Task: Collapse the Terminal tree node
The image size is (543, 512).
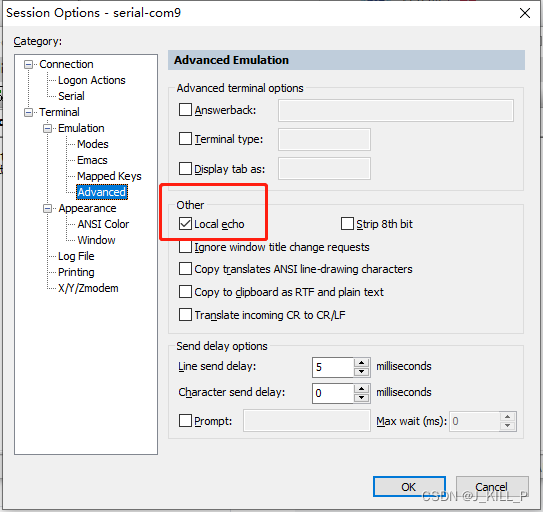Action: 28,112
